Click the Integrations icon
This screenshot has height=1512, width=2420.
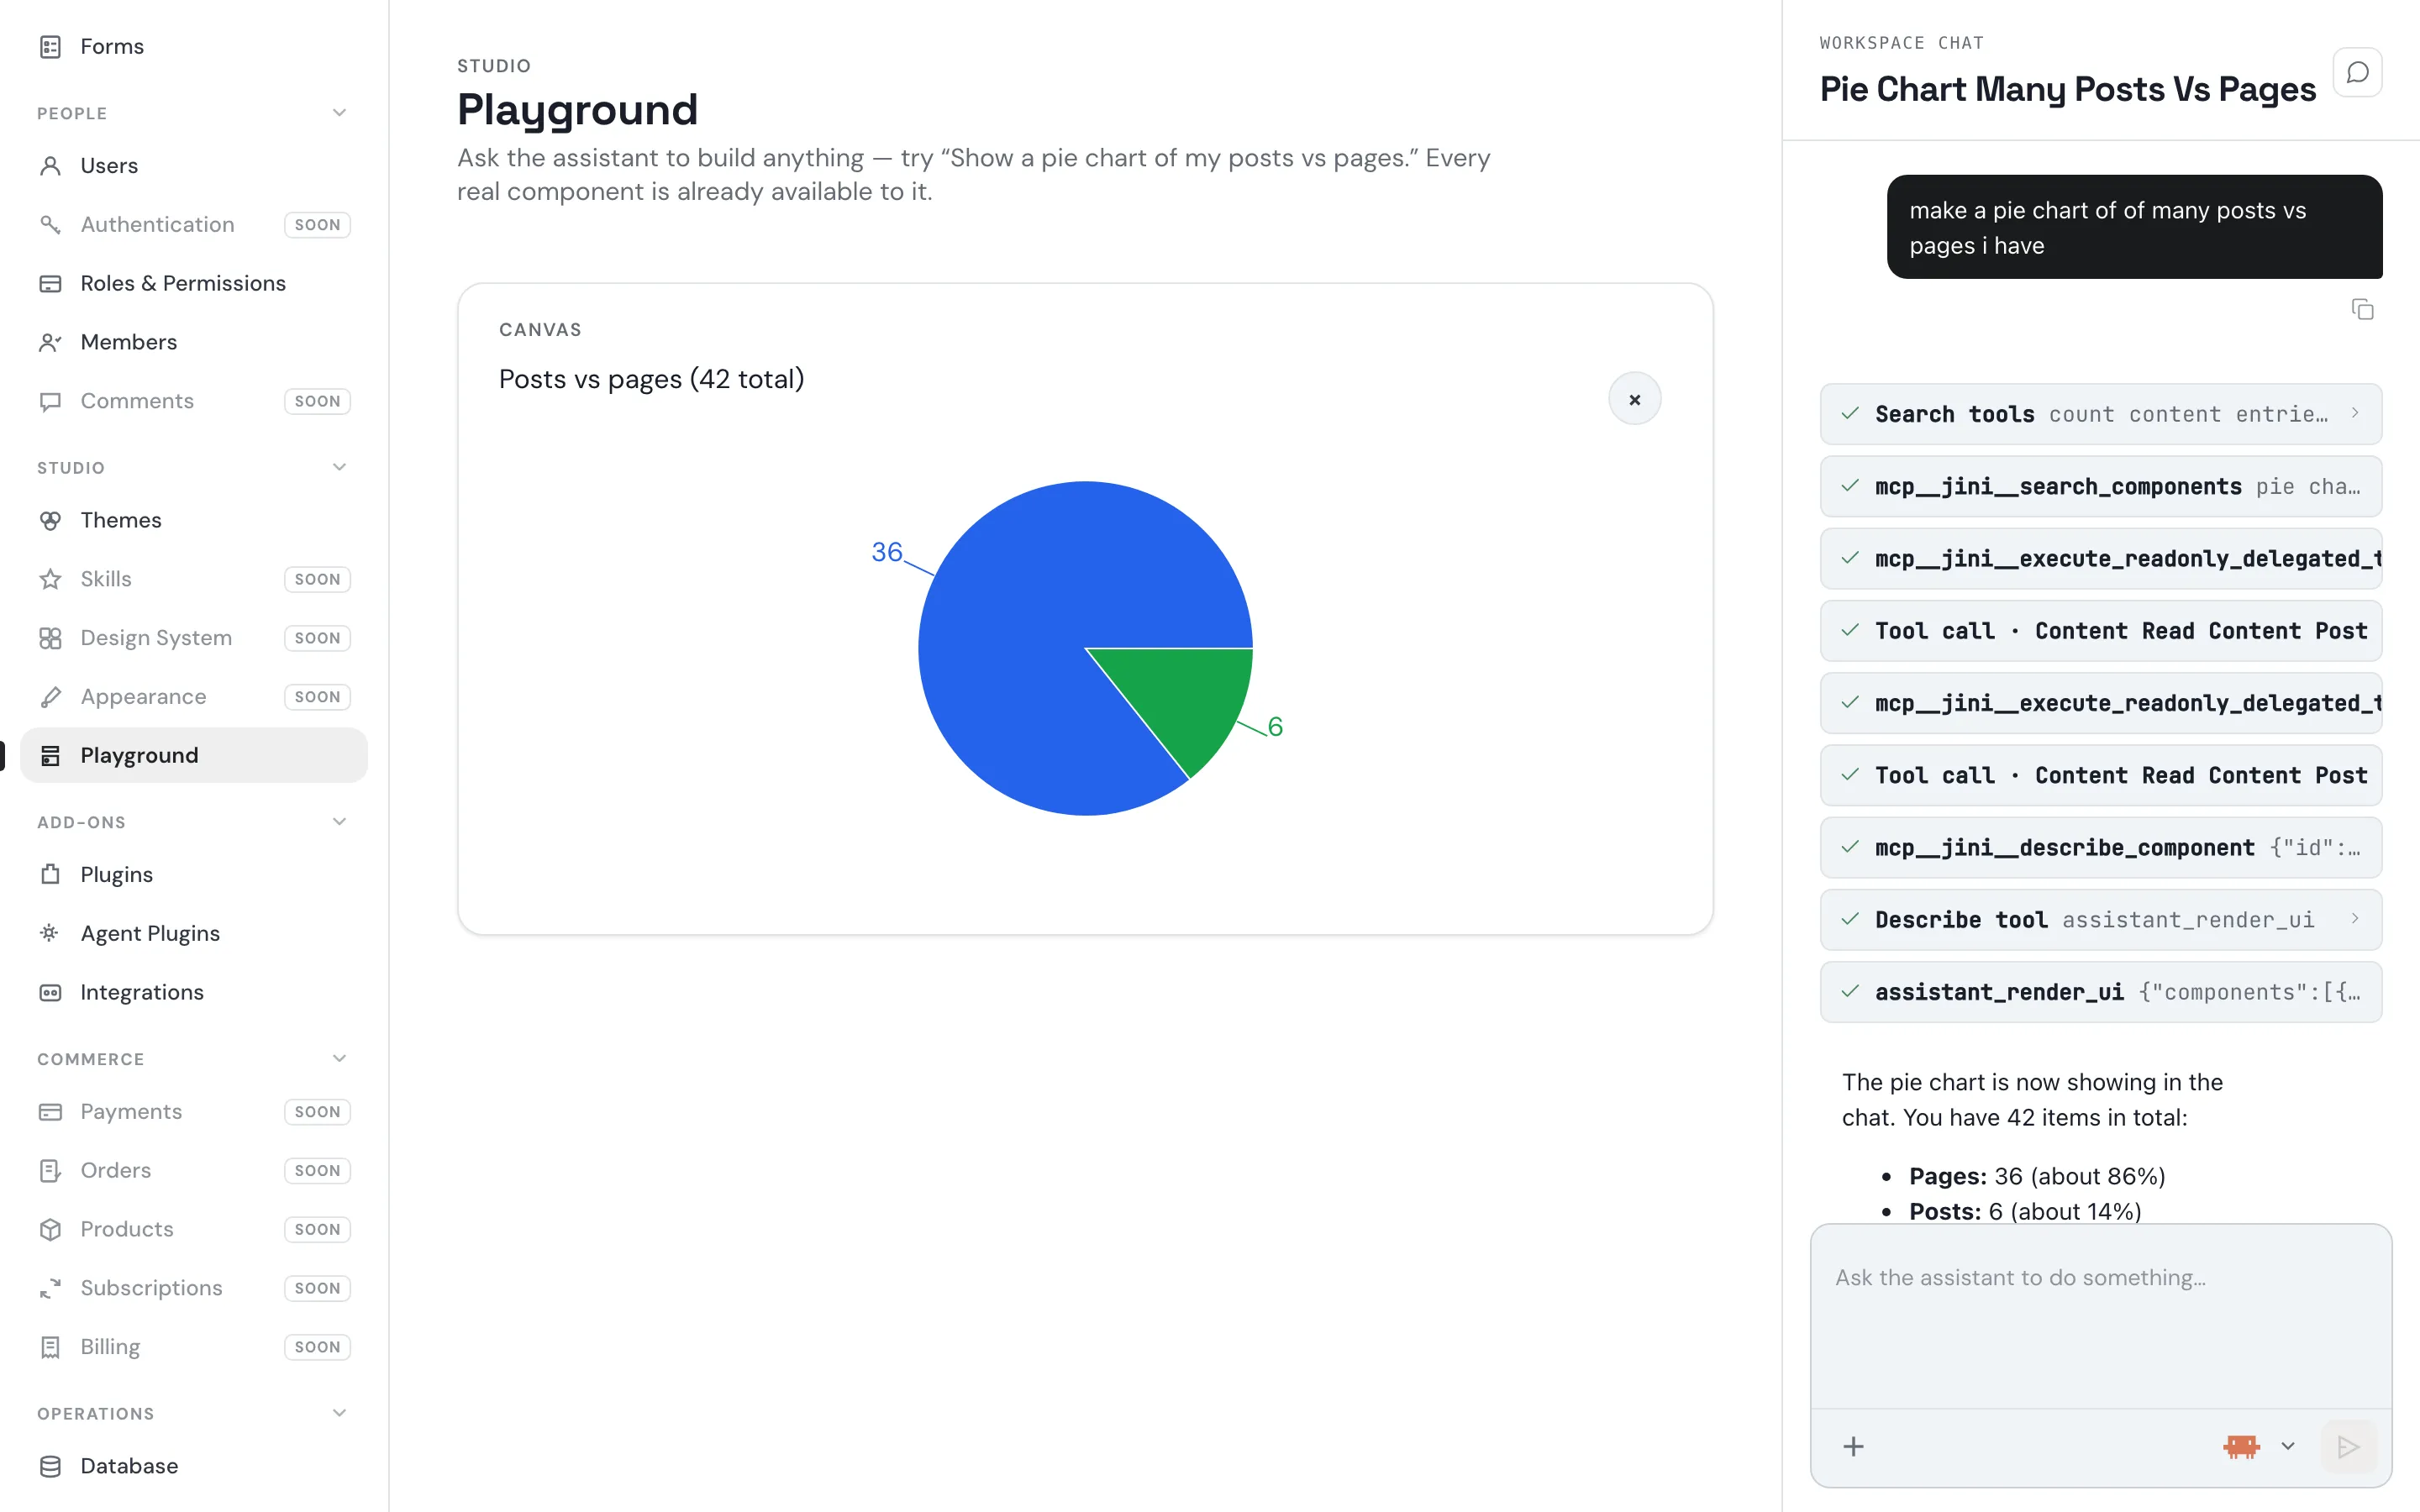pos(50,993)
